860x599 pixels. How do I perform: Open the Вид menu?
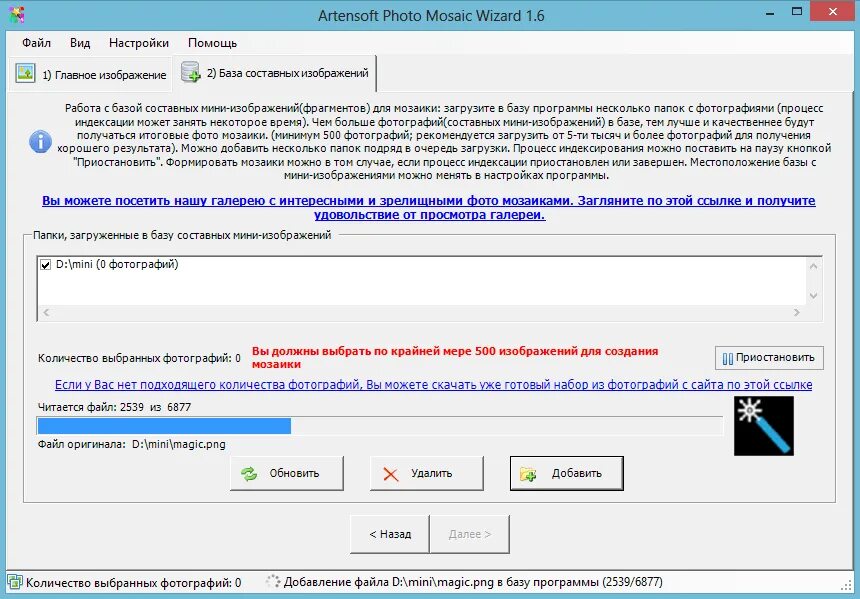point(80,43)
